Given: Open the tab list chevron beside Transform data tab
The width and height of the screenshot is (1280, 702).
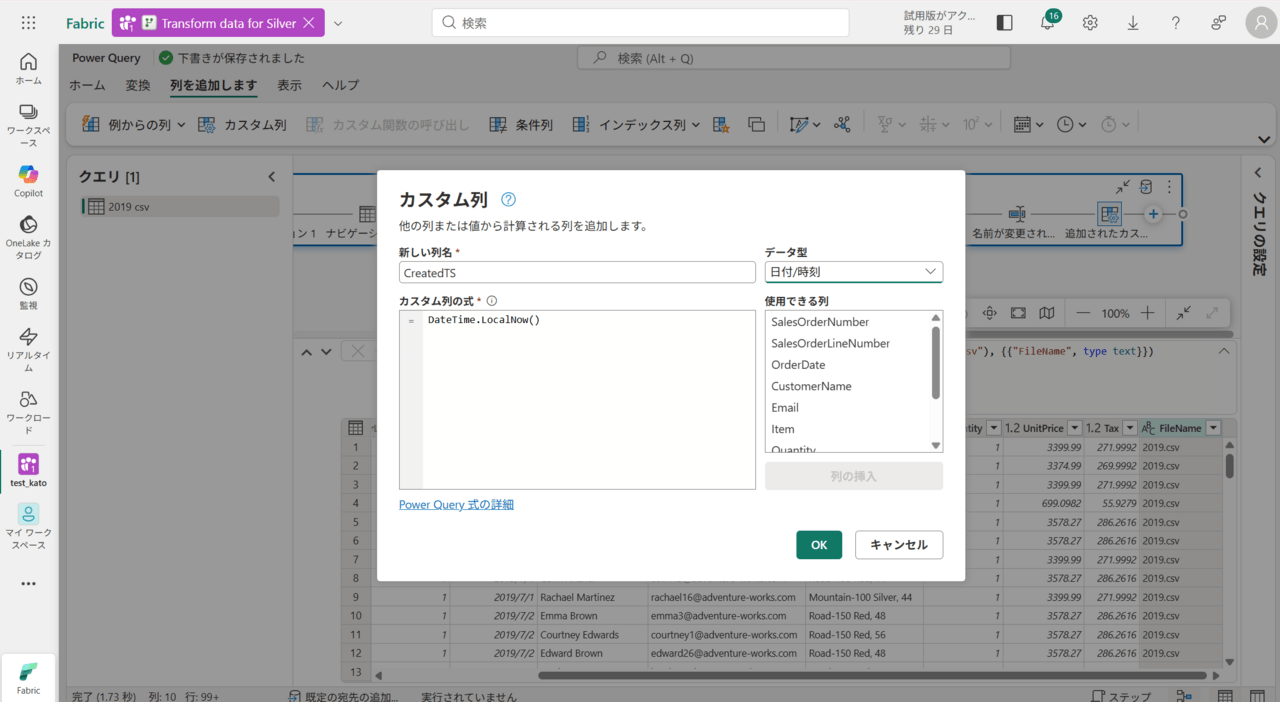Looking at the screenshot, I should tap(338, 23).
